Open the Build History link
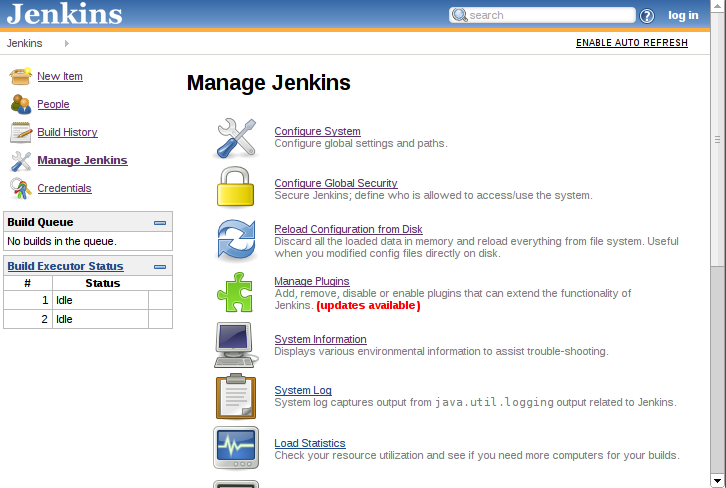Screen dimensions: 726x488 [x=67, y=132]
